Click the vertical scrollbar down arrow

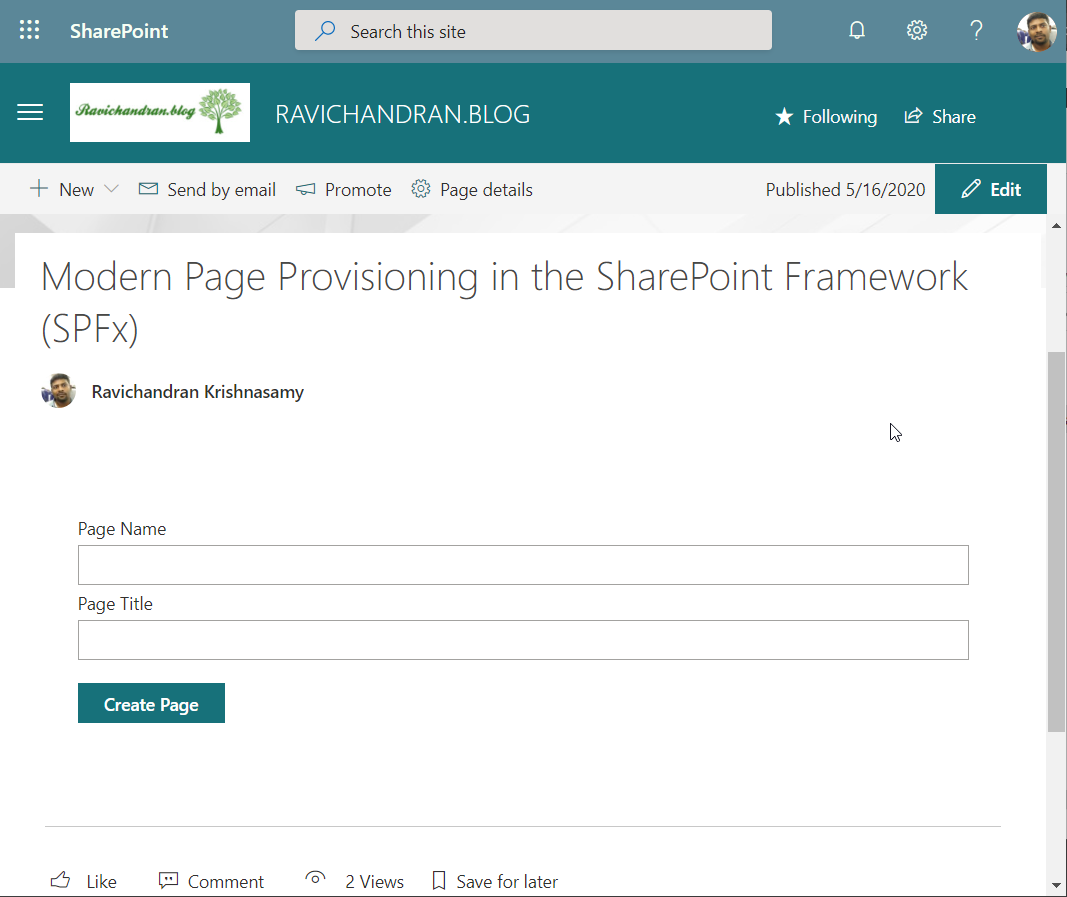(x=1057, y=885)
